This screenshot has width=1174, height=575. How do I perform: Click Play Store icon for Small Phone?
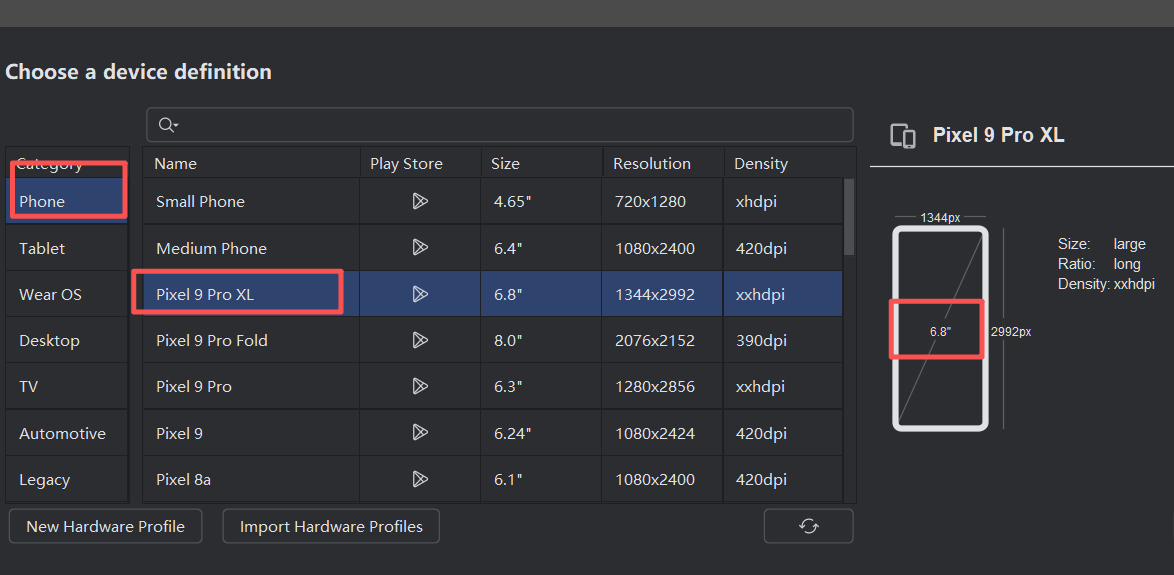pyautogui.click(x=420, y=201)
